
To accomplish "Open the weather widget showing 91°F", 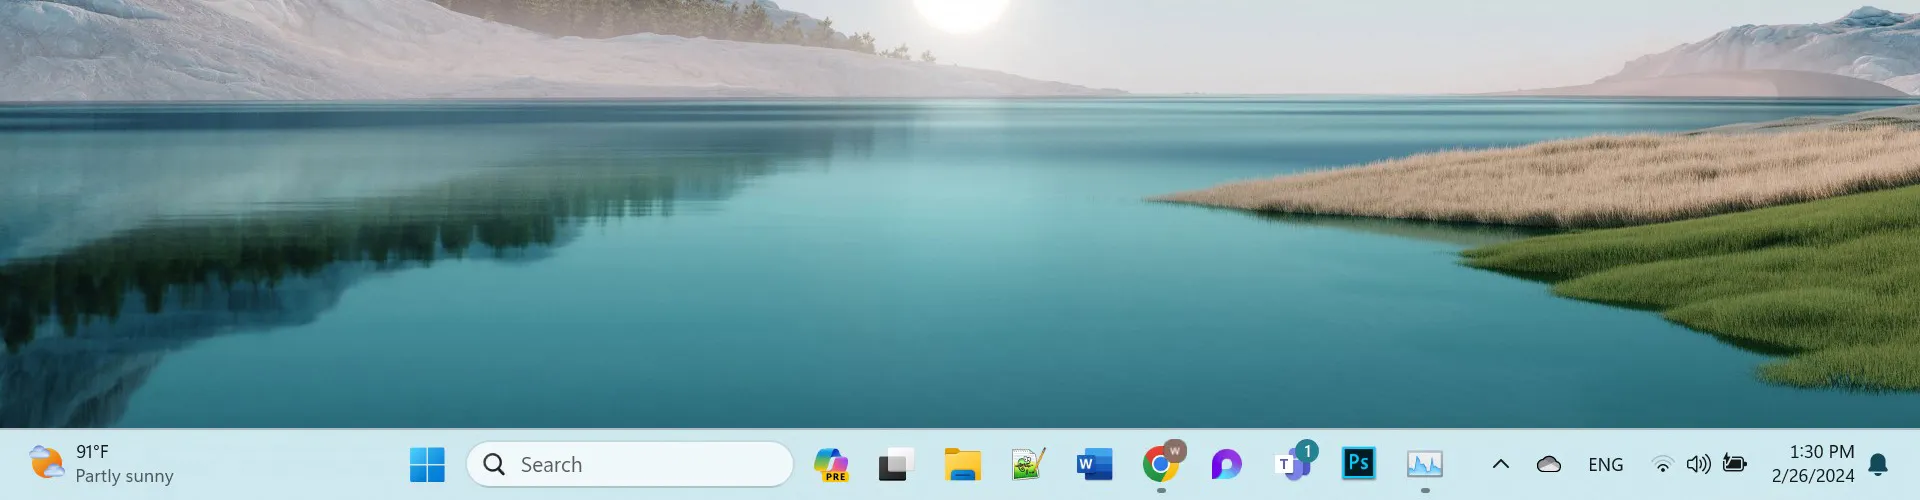I will click(101, 464).
